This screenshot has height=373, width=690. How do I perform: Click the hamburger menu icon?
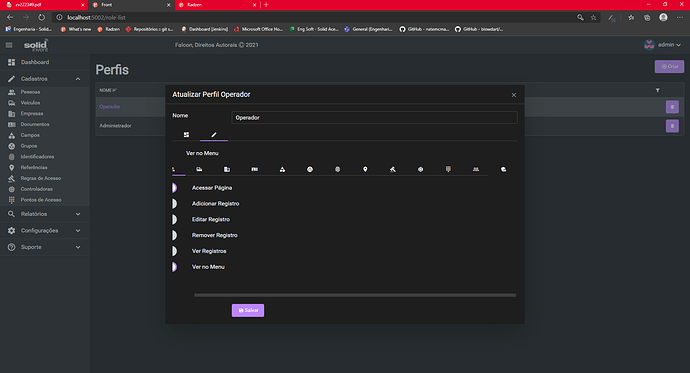(x=9, y=45)
